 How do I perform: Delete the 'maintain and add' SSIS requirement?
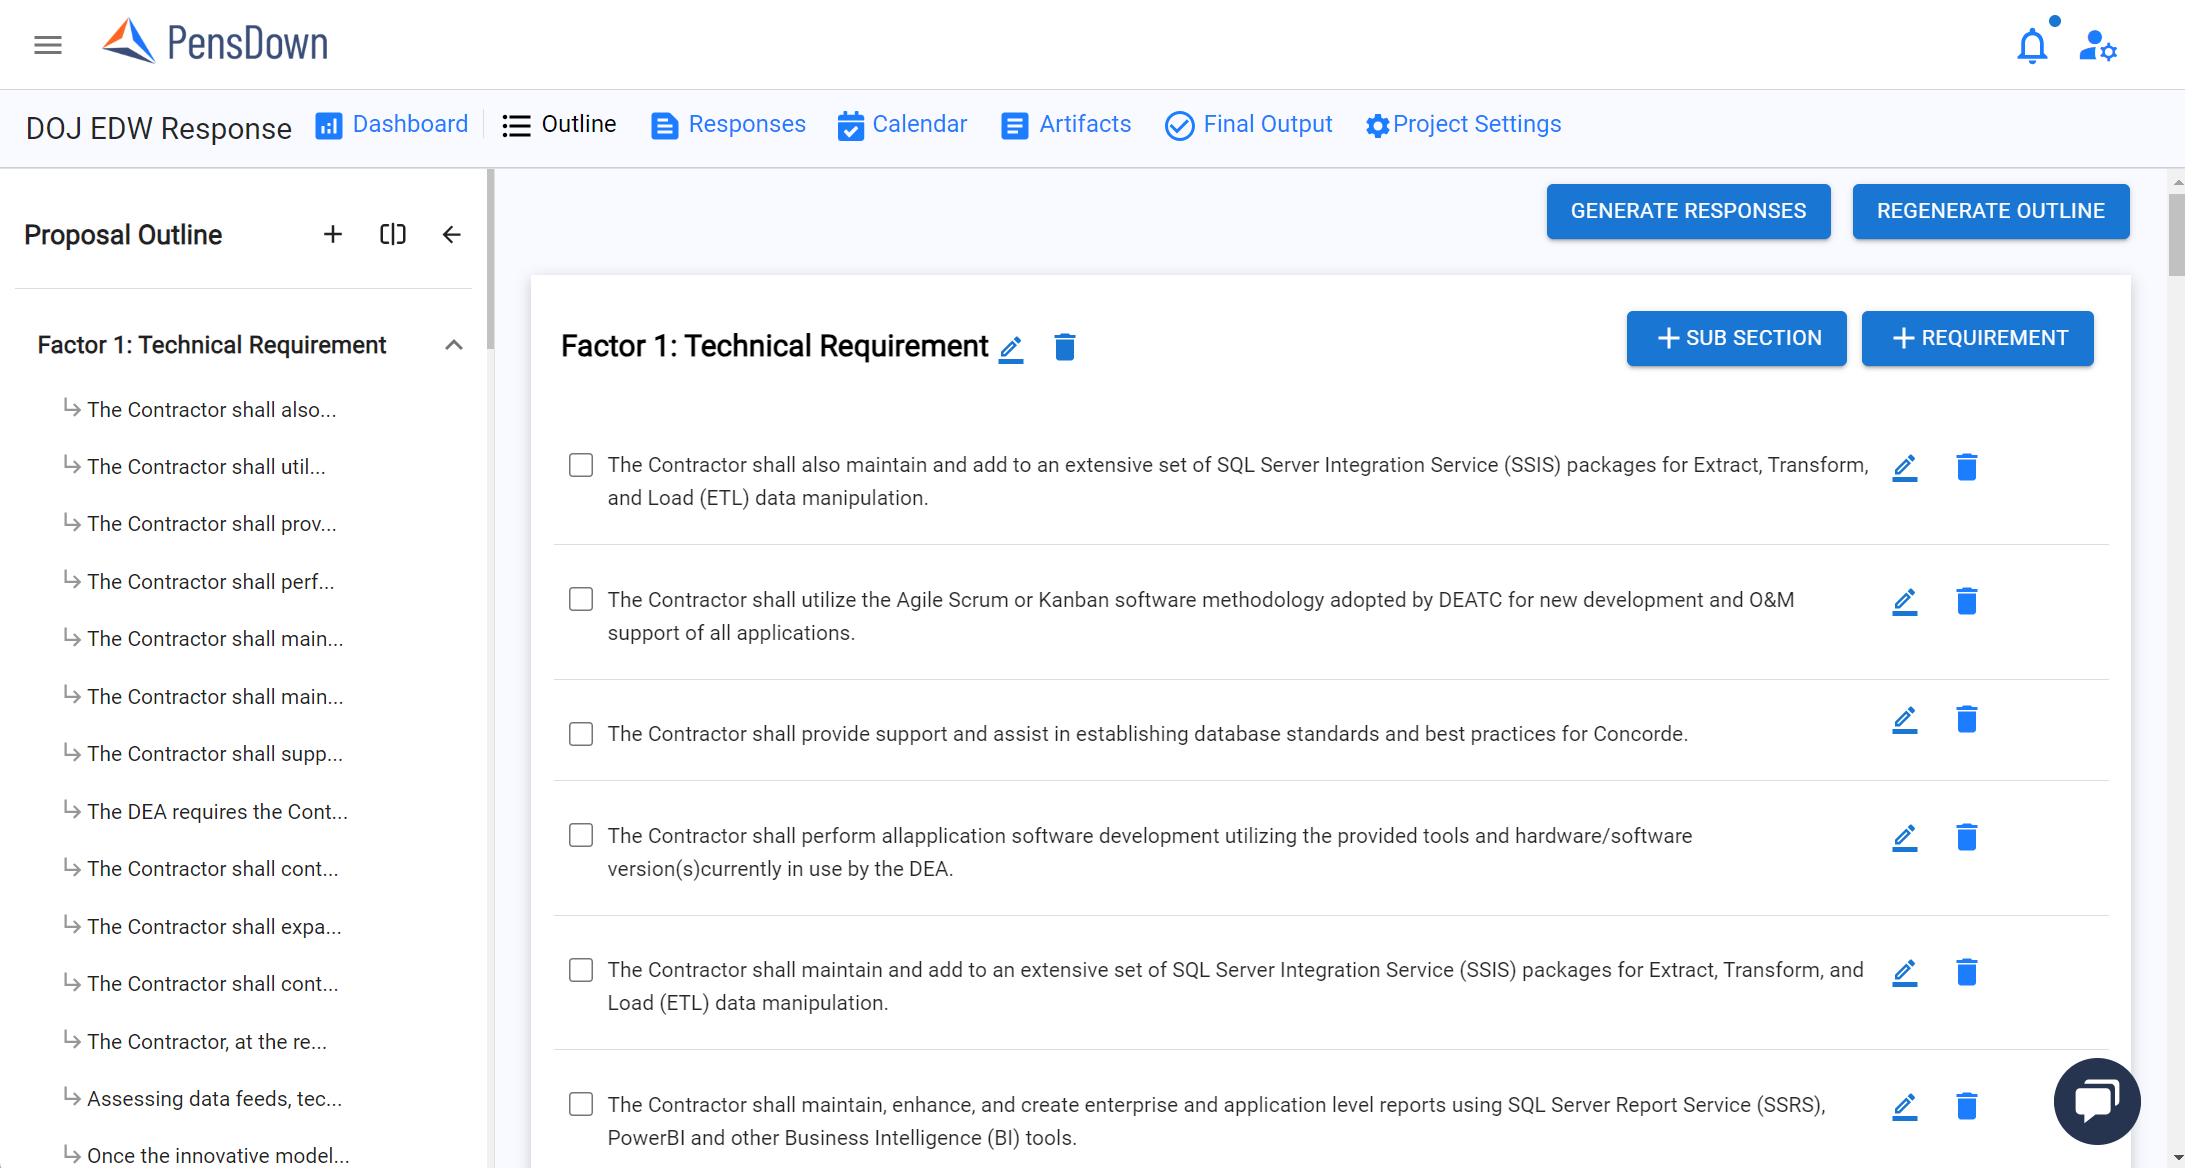(x=1967, y=972)
